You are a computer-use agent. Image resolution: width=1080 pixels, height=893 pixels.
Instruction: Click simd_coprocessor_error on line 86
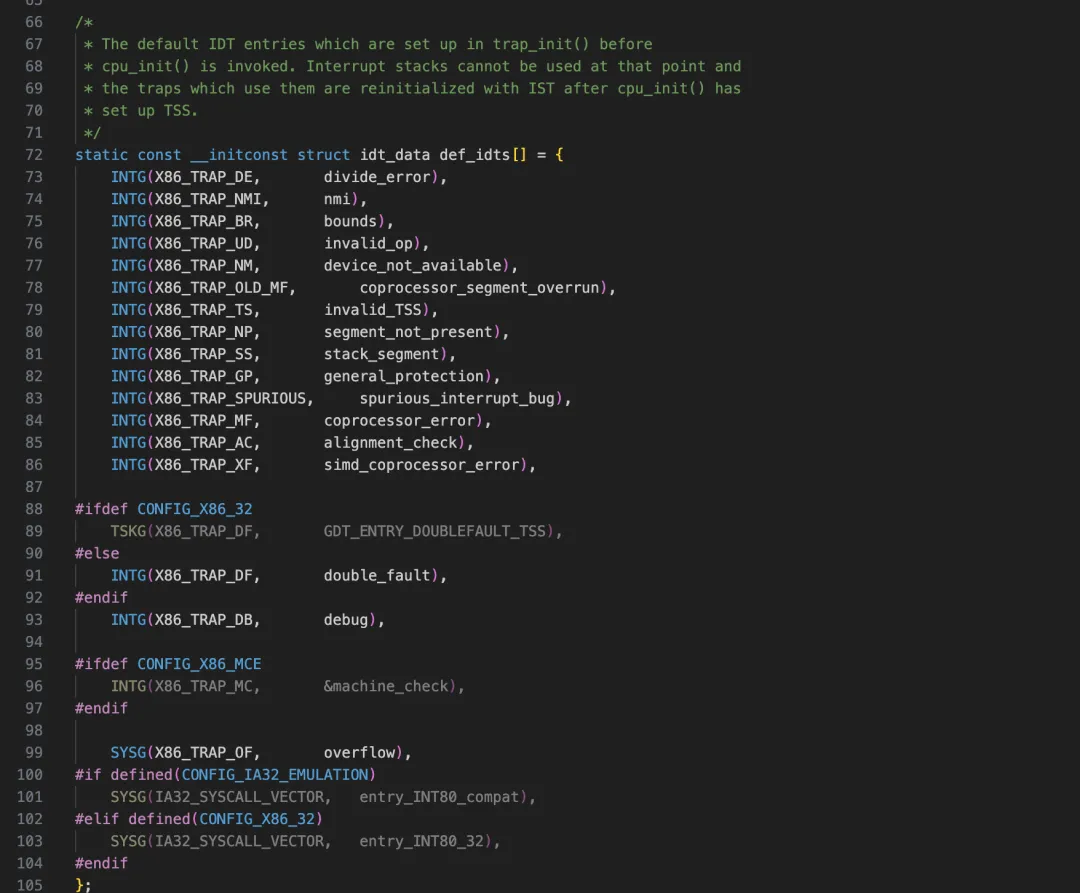(422, 465)
